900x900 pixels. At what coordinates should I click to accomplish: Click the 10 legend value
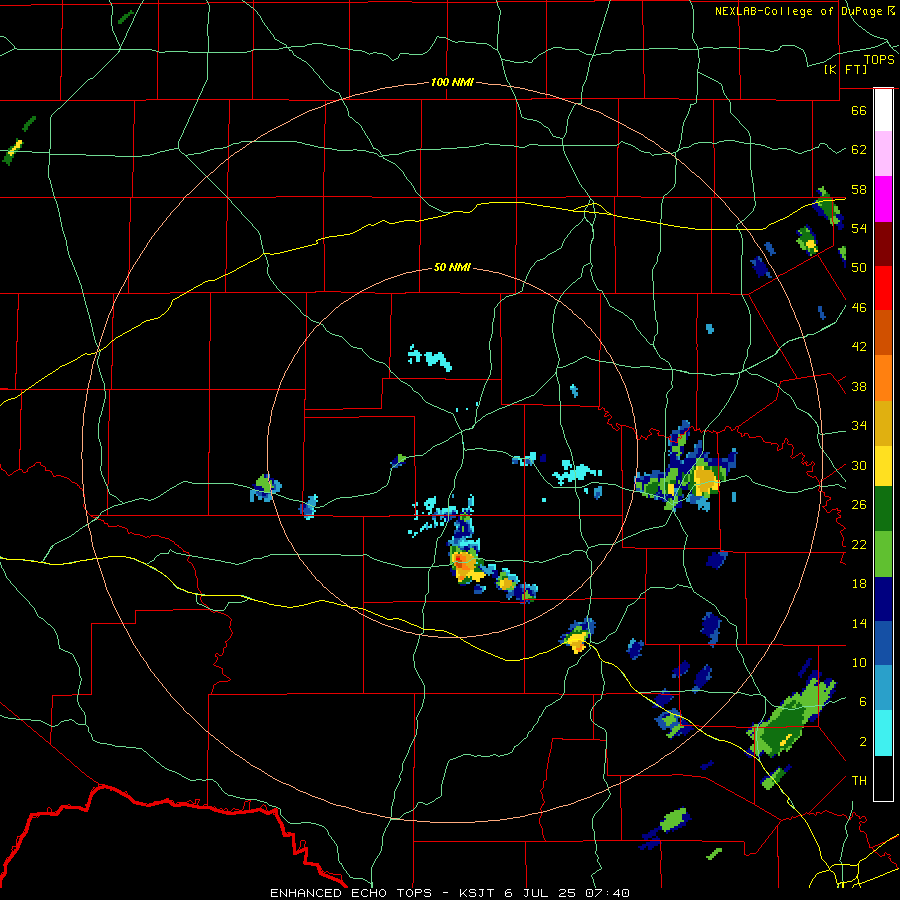(x=859, y=662)
